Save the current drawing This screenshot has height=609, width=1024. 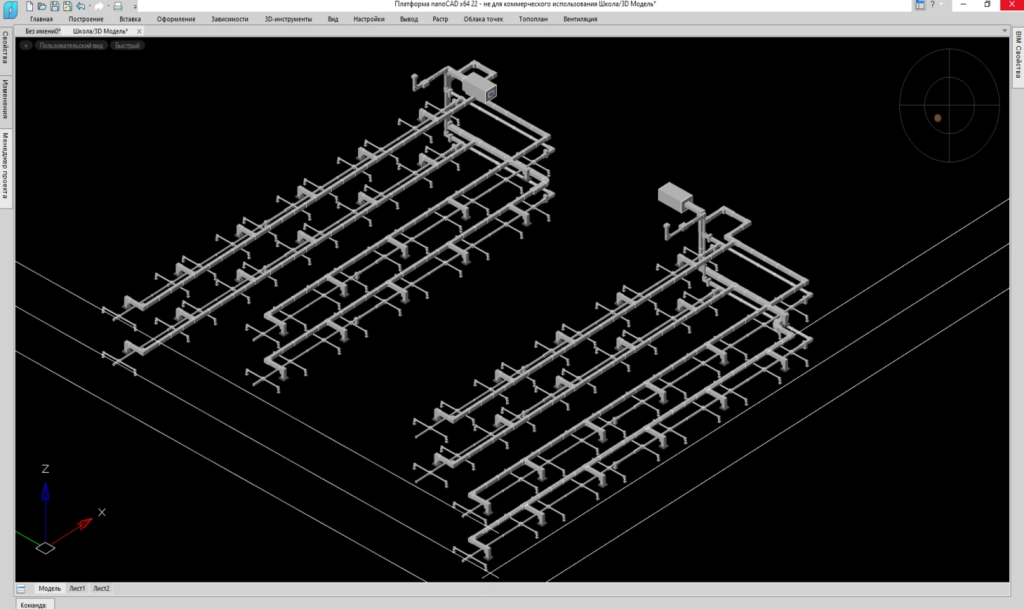(56, 7)
